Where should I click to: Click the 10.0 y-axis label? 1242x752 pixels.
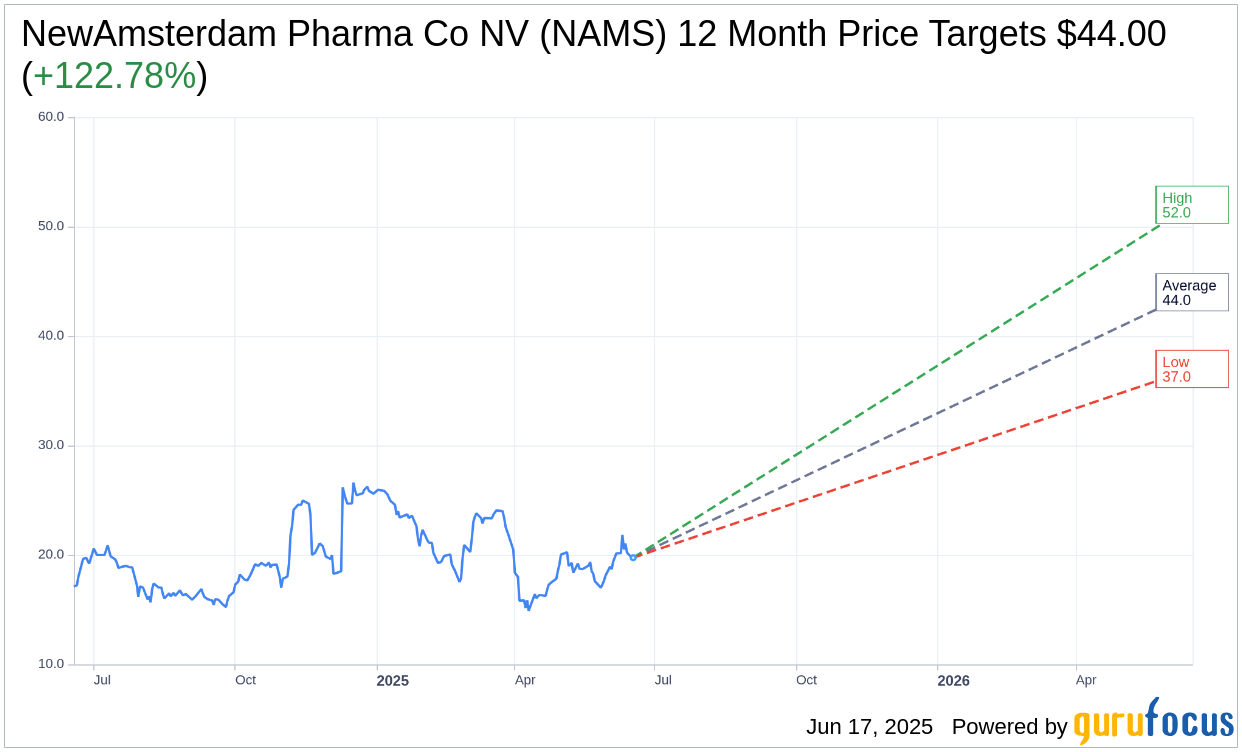click(x=51, y=664)
